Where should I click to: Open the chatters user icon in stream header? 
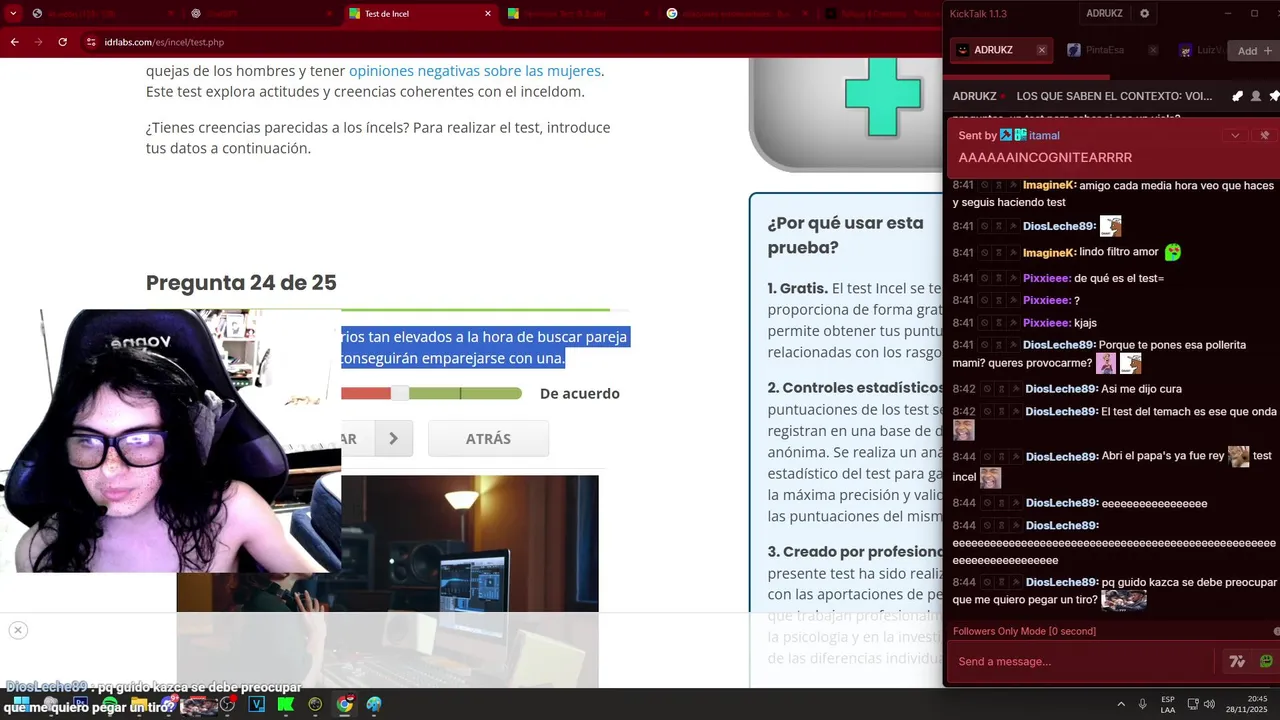[x=1256, y=97]
